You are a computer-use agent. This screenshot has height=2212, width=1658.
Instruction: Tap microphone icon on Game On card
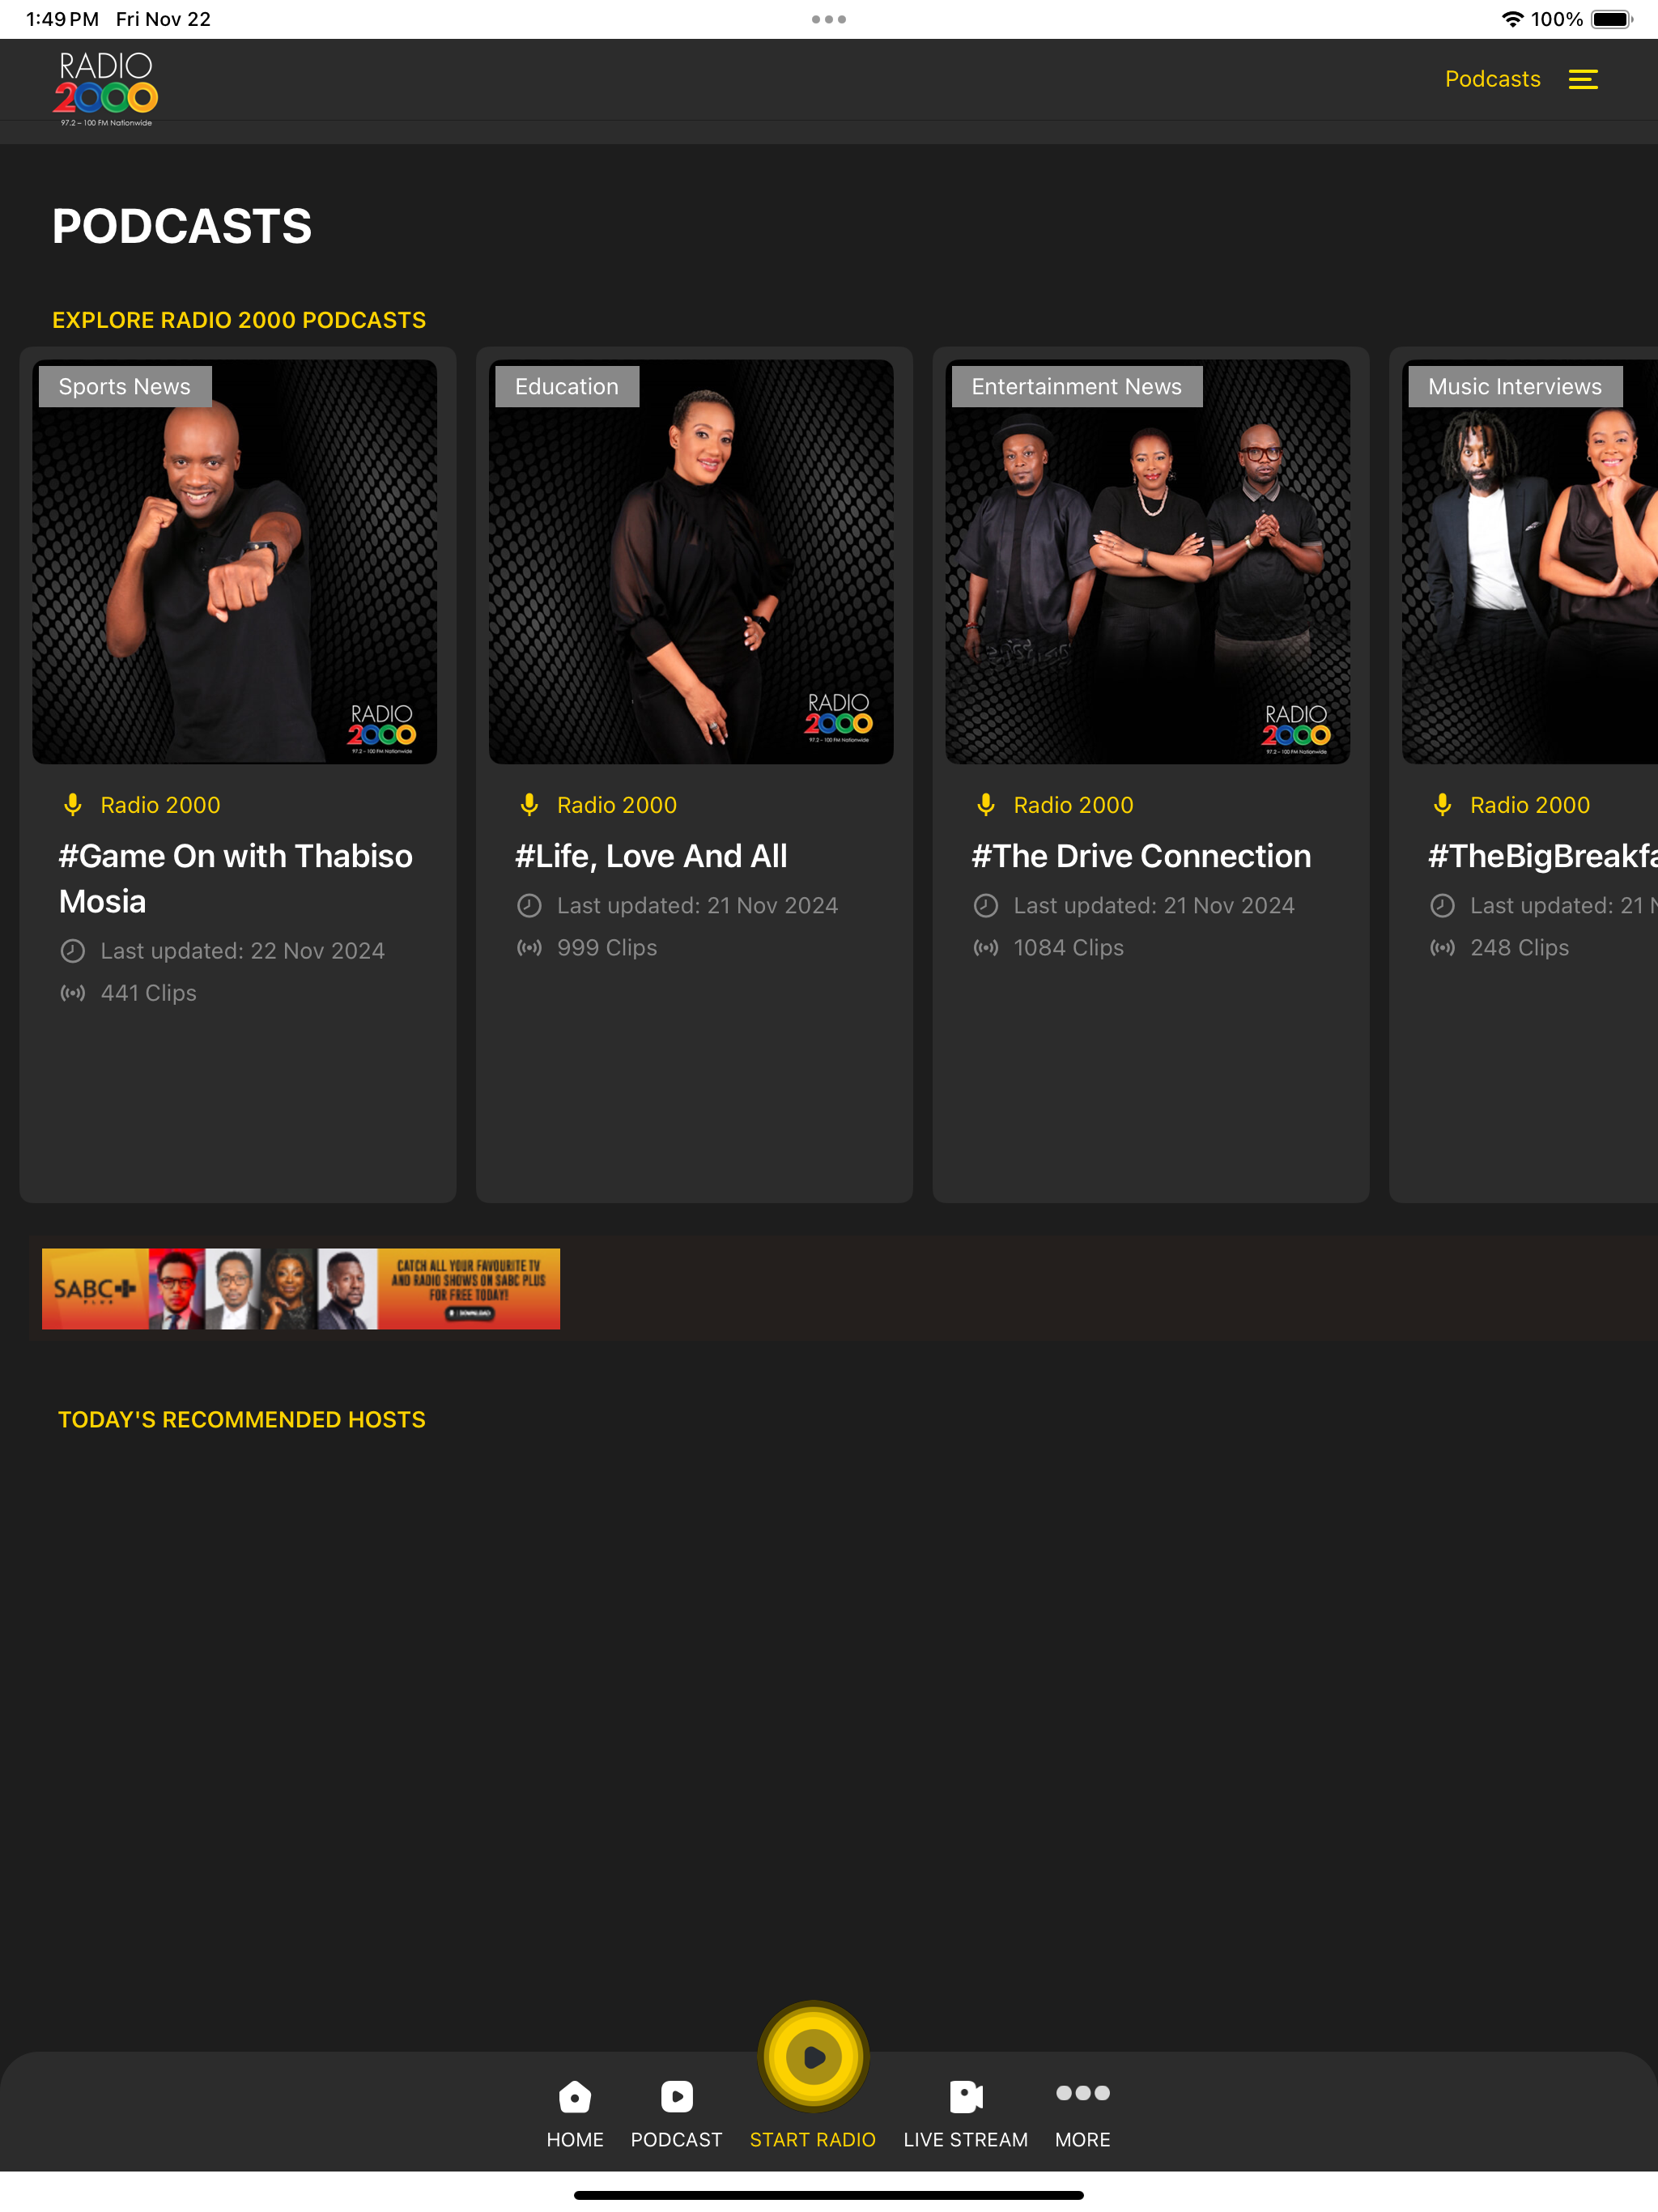coord(73,805)
